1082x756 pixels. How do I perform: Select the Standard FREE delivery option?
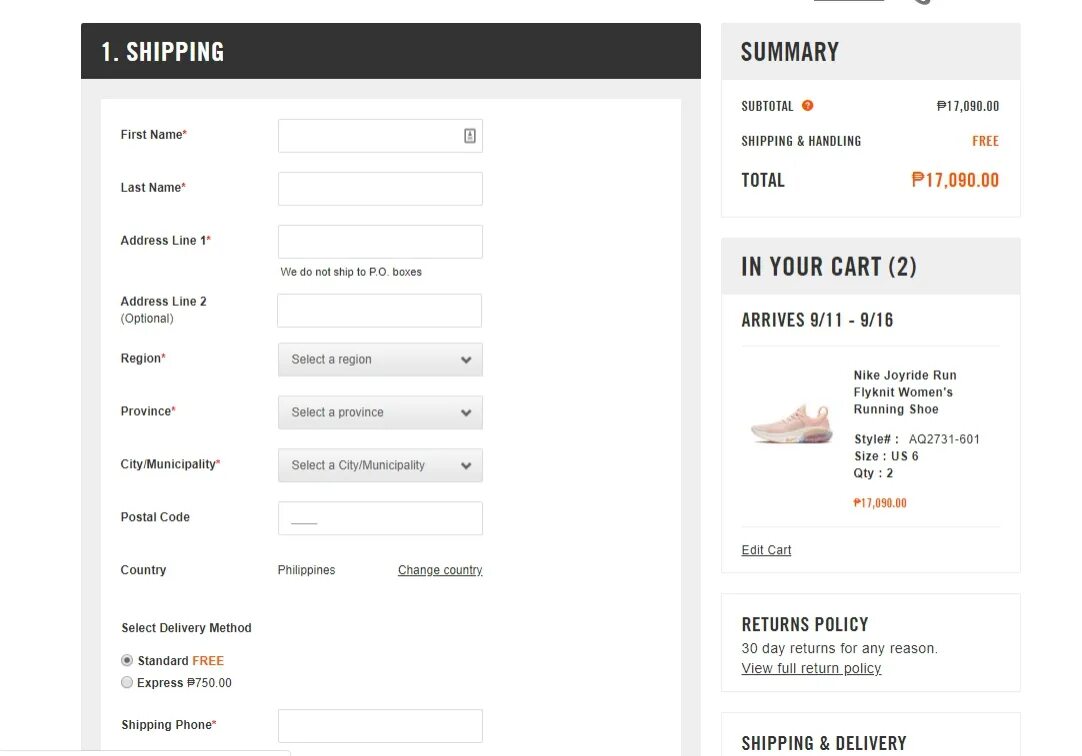127,661
